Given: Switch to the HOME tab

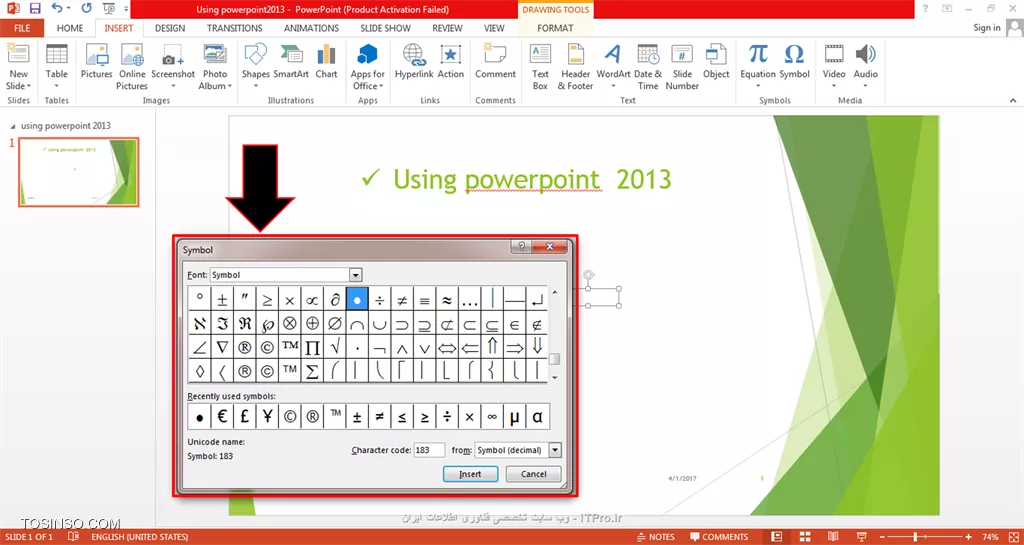Looking at the screenshot, I should pyautogui.click(x=70, y=28).
